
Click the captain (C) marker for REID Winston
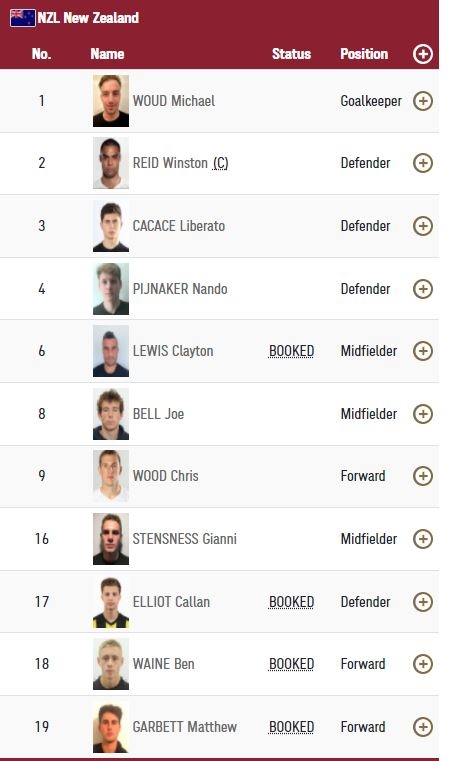220,163
